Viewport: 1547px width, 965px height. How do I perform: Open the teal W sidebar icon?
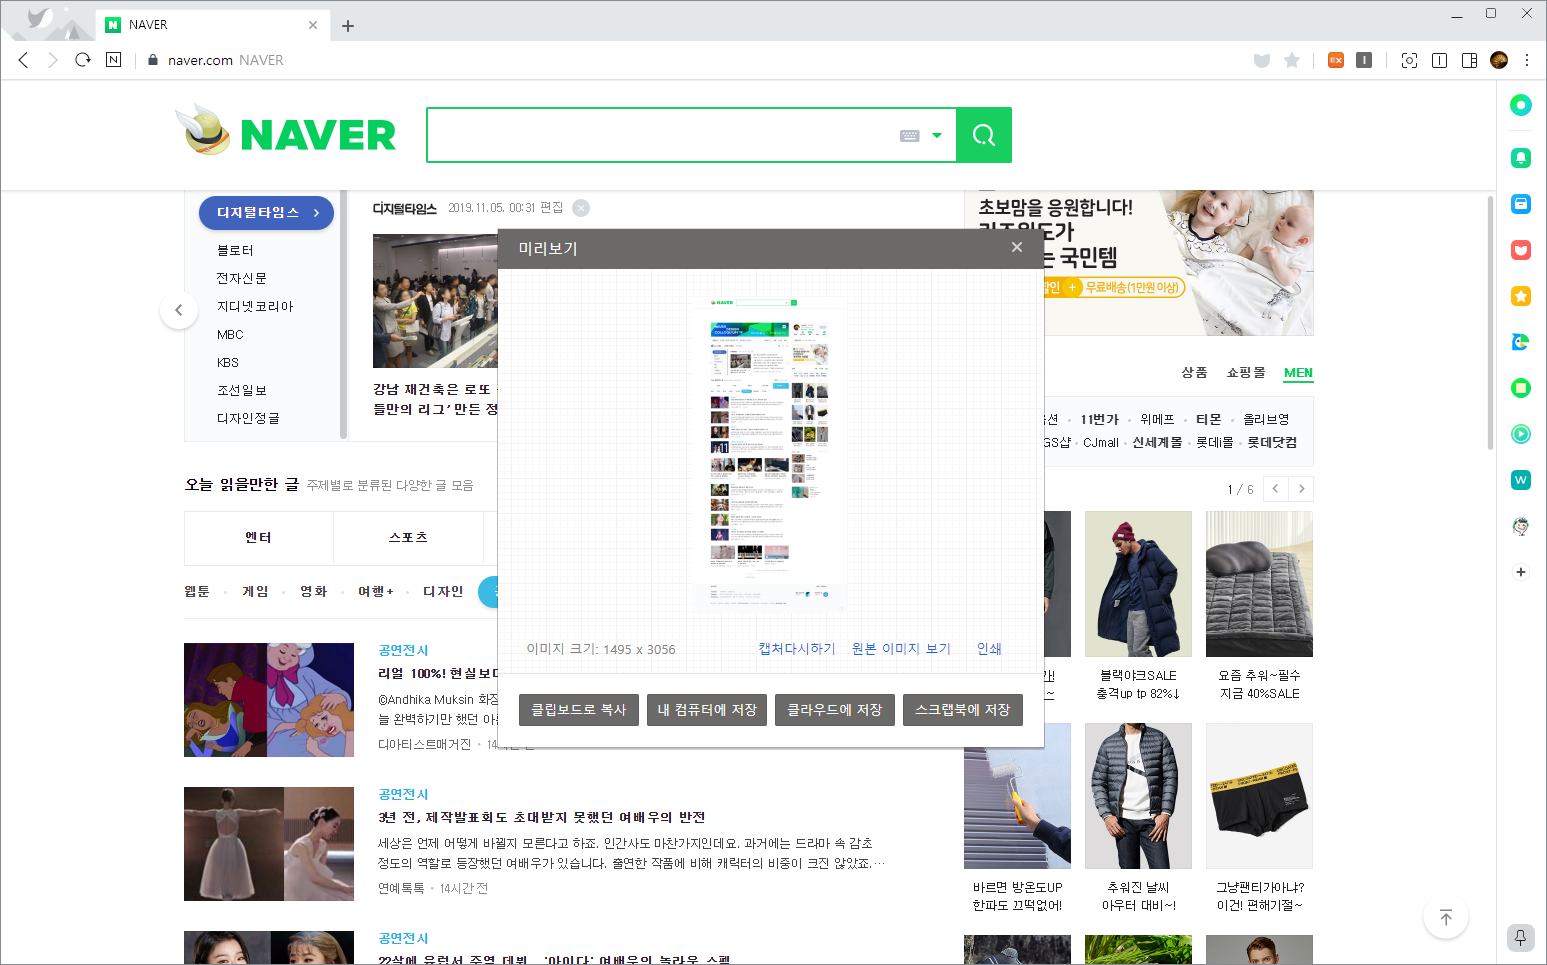click(x=1521, y=480)
